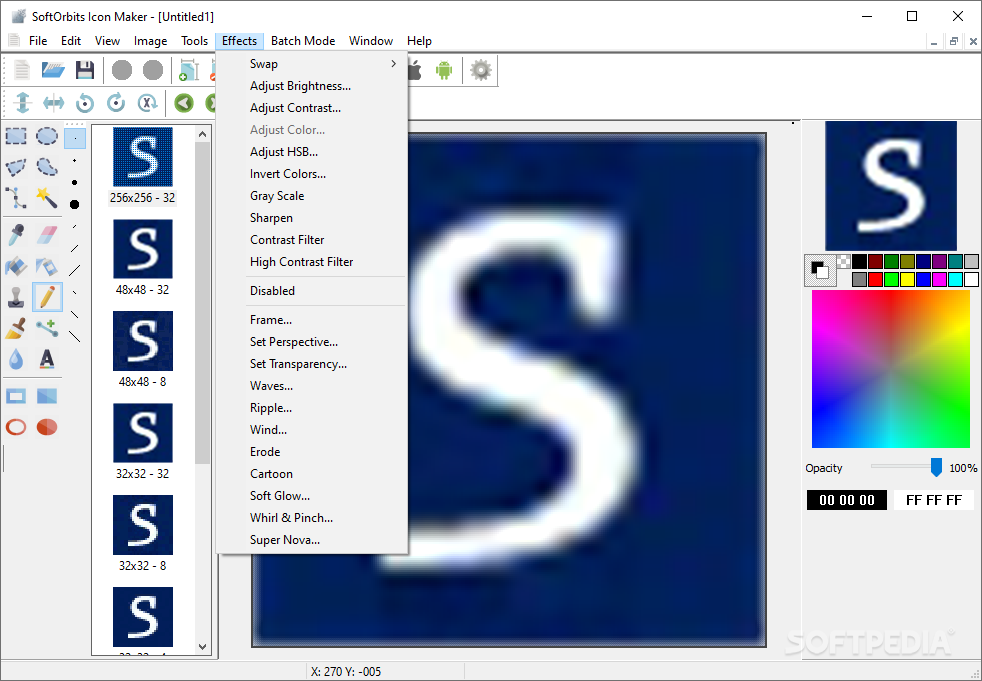This screenshot has height=681, width=982.
Task: Choose the Soft Glow effect
Action: 312,496
